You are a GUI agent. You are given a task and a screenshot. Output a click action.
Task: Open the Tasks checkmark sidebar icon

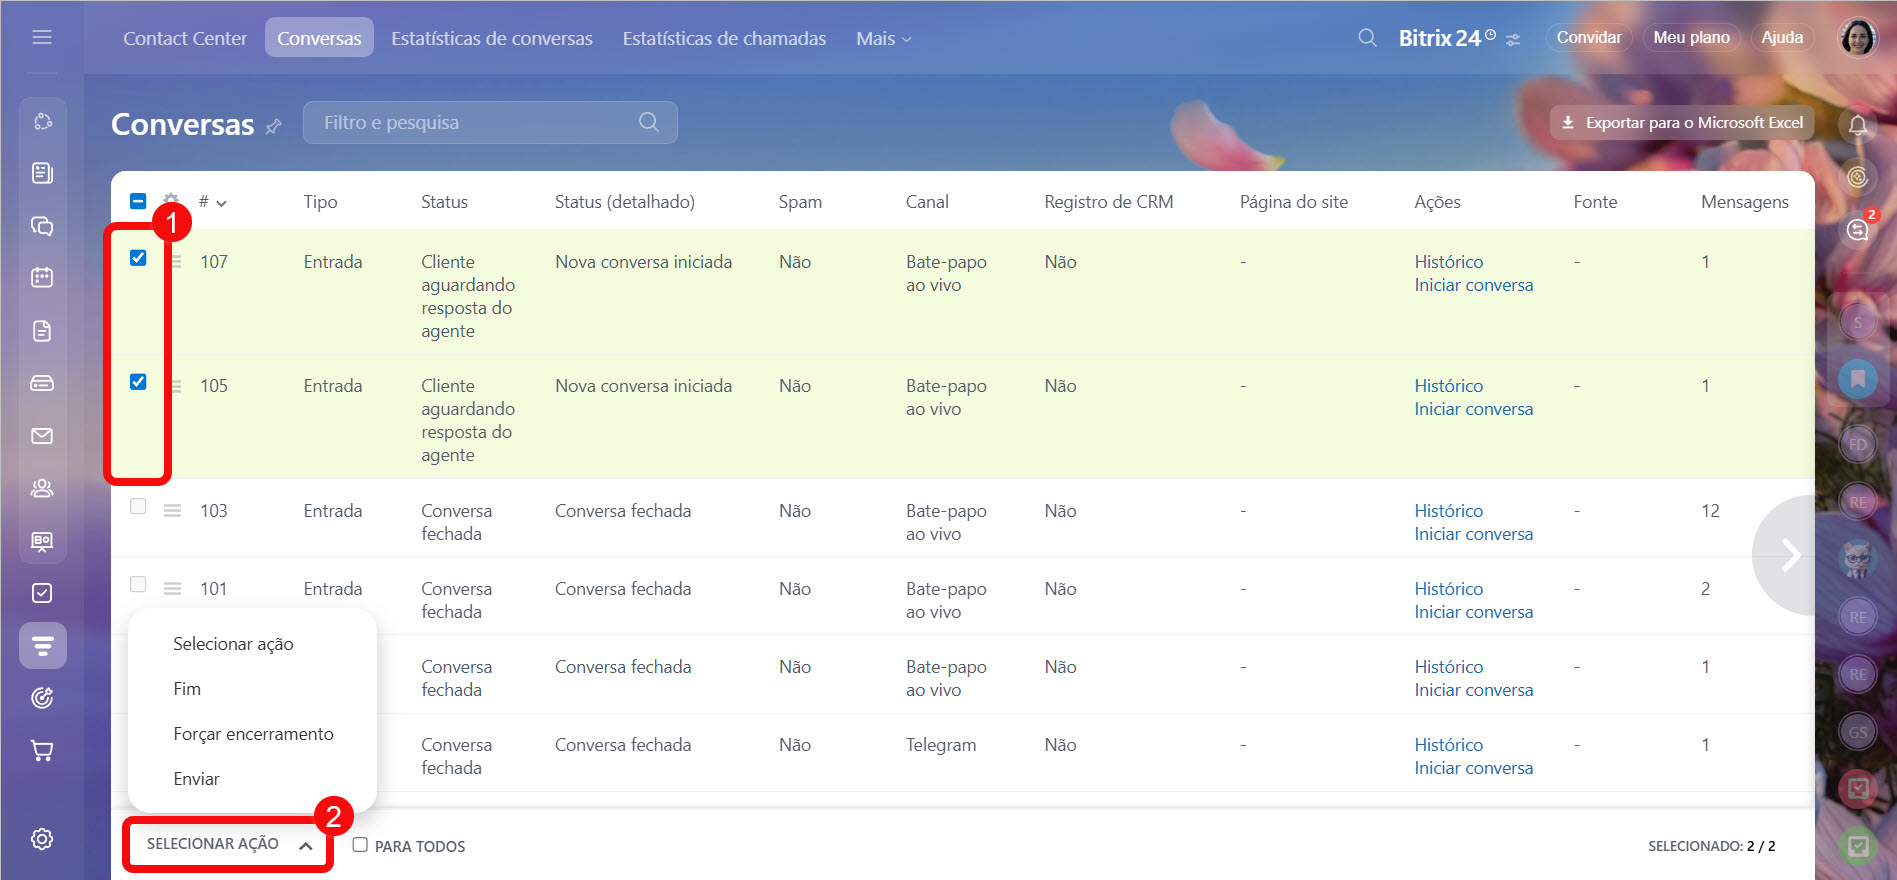coord(42,593)
